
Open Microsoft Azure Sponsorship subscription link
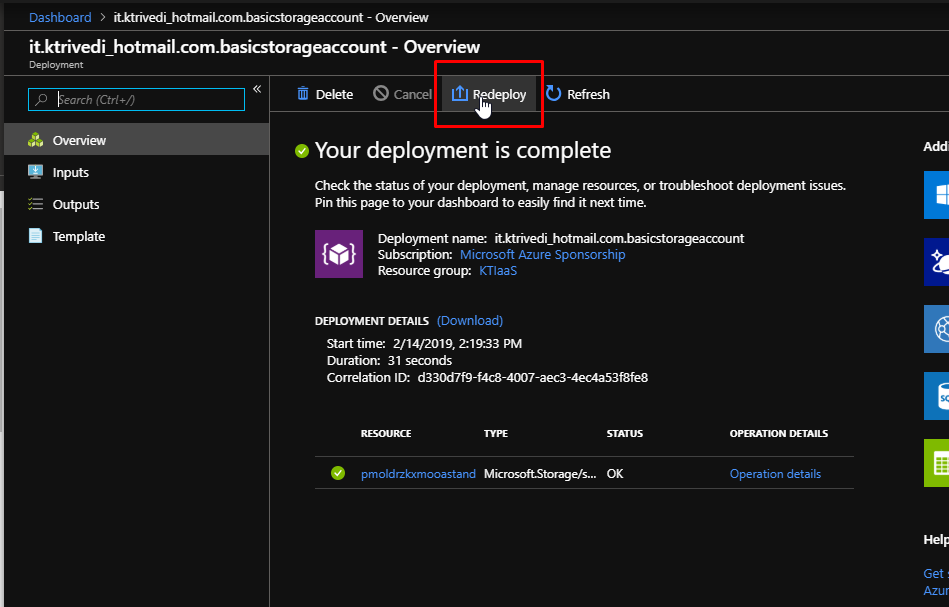coord(542,255)
